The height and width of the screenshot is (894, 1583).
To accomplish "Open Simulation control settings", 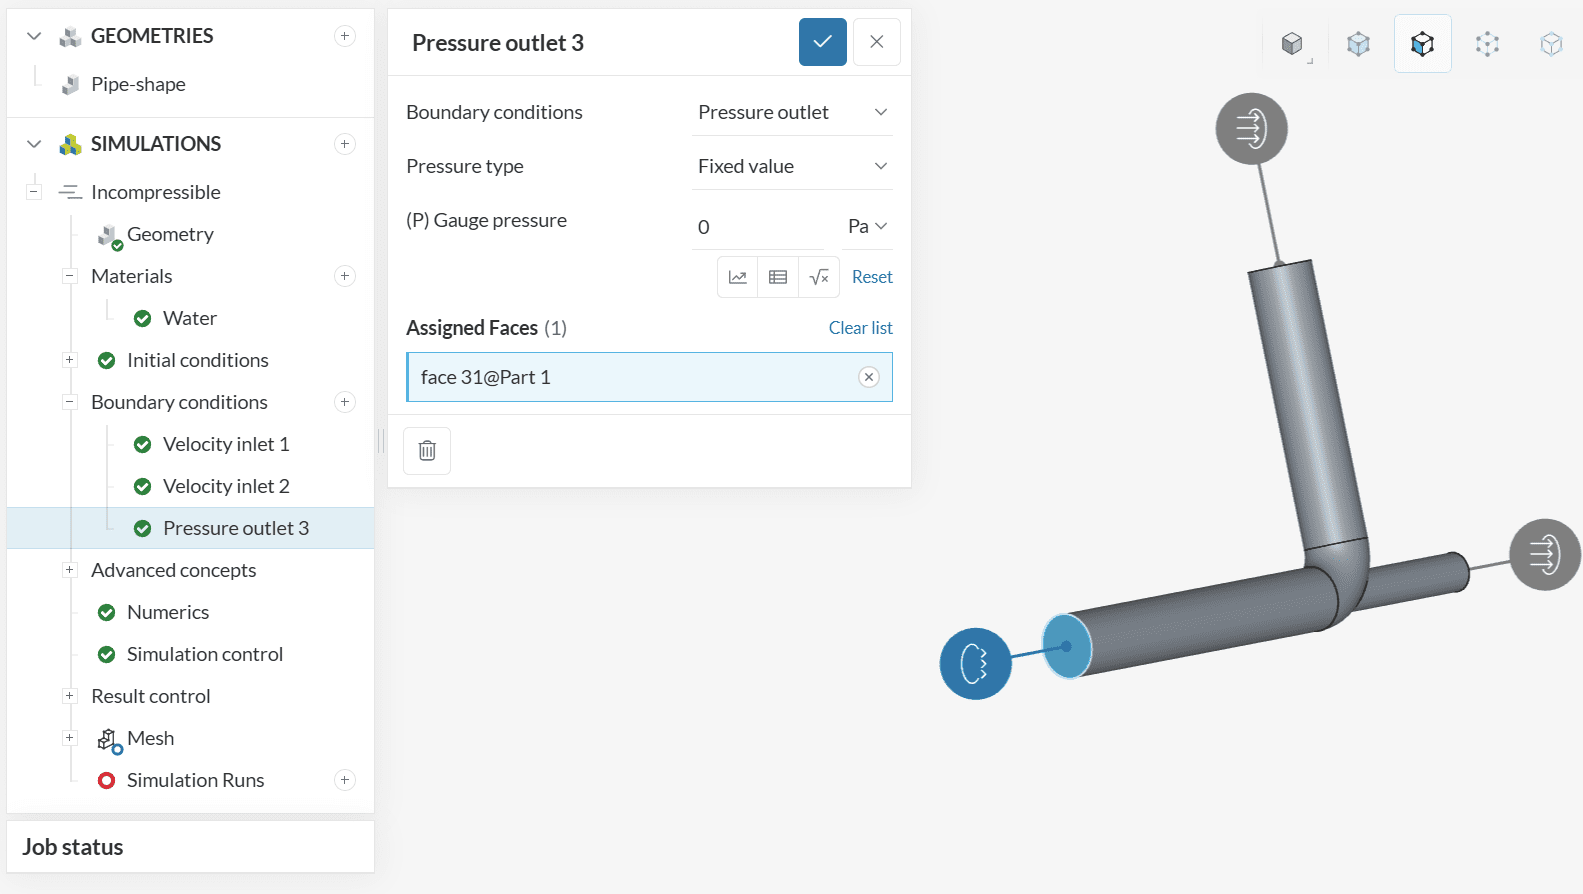I will [205, 654].
